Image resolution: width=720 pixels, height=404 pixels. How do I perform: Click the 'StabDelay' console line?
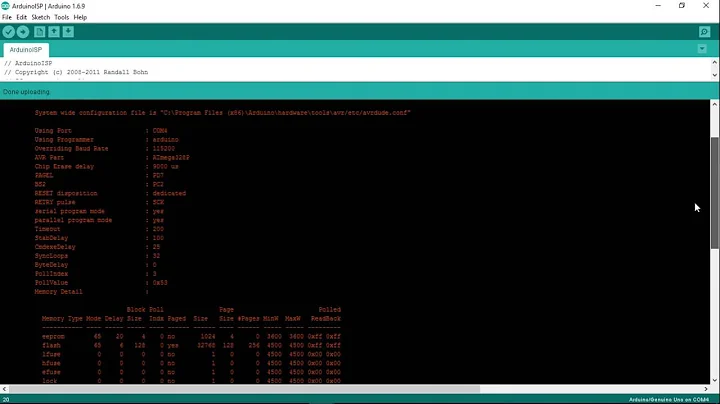[x=99, y=238]
